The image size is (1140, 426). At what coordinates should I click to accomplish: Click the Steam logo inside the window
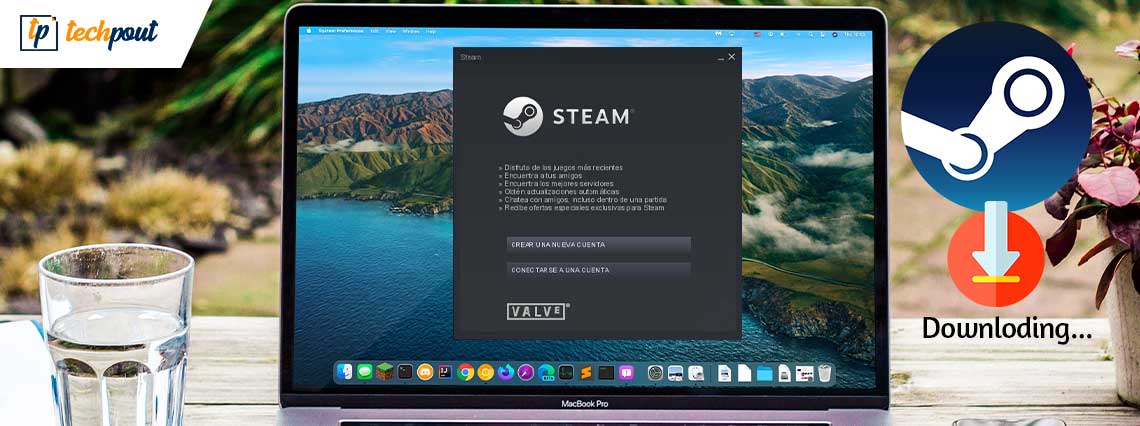[x=567, y=116]
